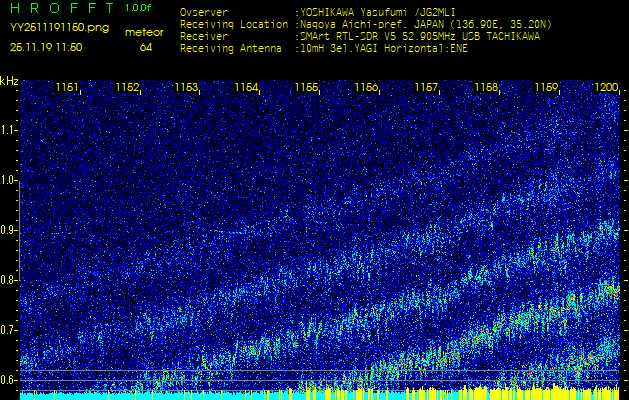The height and width of the screenshot is (400, 629).
Task: Select the 10mH 3el.YAGI Horizontal:ENE text
Action: point(383,49)
